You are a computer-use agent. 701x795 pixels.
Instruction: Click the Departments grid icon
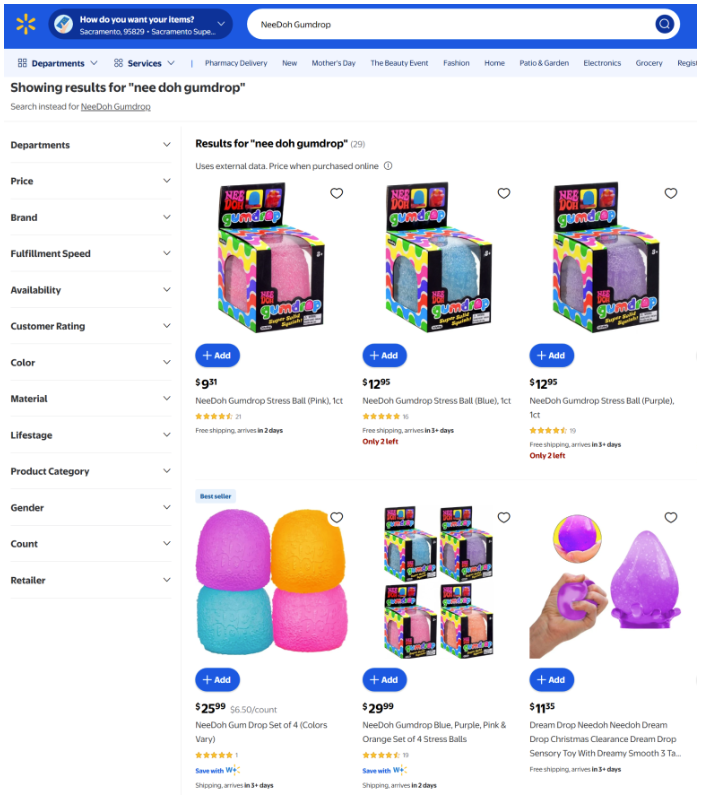tap(22, 63)
